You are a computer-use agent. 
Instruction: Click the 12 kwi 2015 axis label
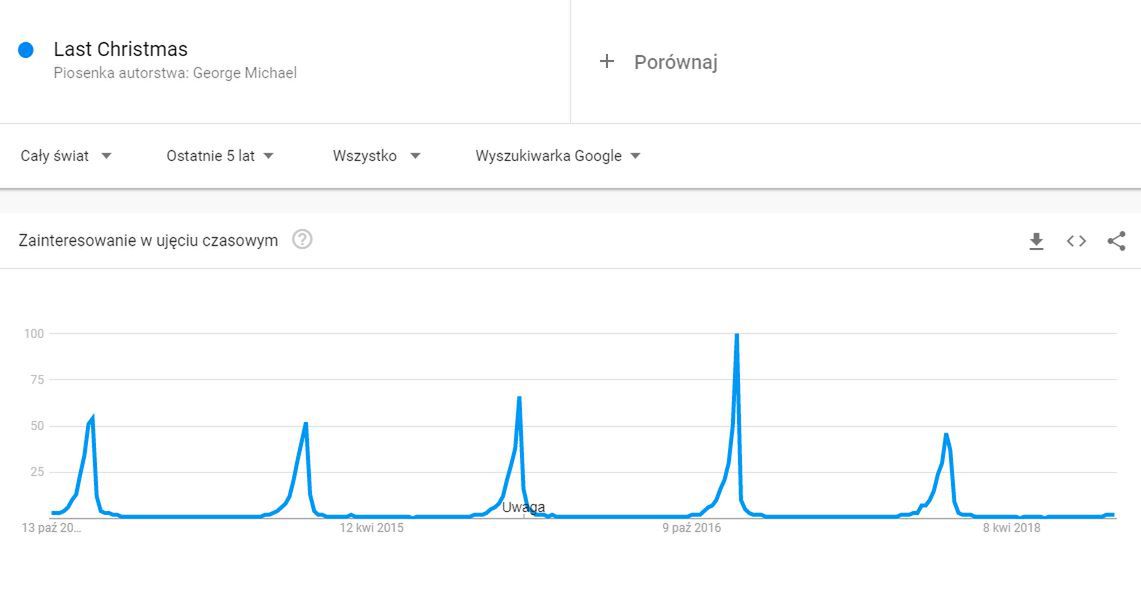(x=371, y=528)
